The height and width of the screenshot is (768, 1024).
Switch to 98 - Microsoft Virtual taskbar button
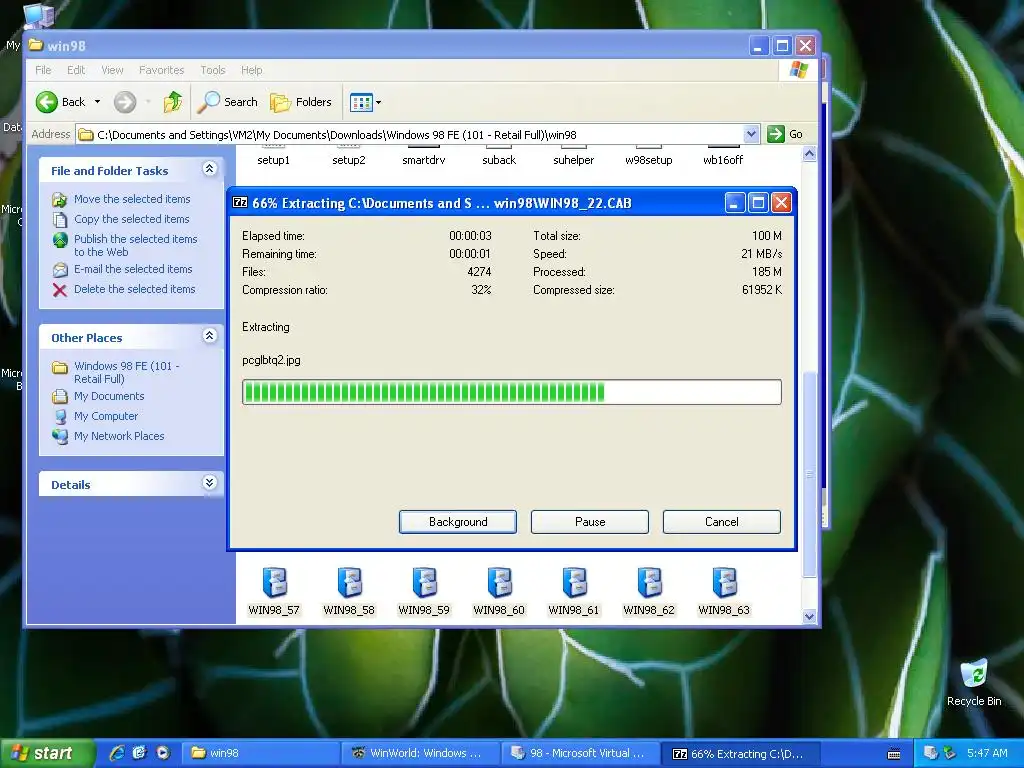[x=580, y=753]
